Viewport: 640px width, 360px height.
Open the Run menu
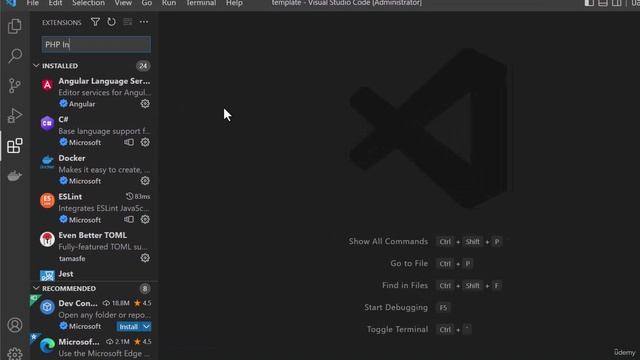[169, 3]
